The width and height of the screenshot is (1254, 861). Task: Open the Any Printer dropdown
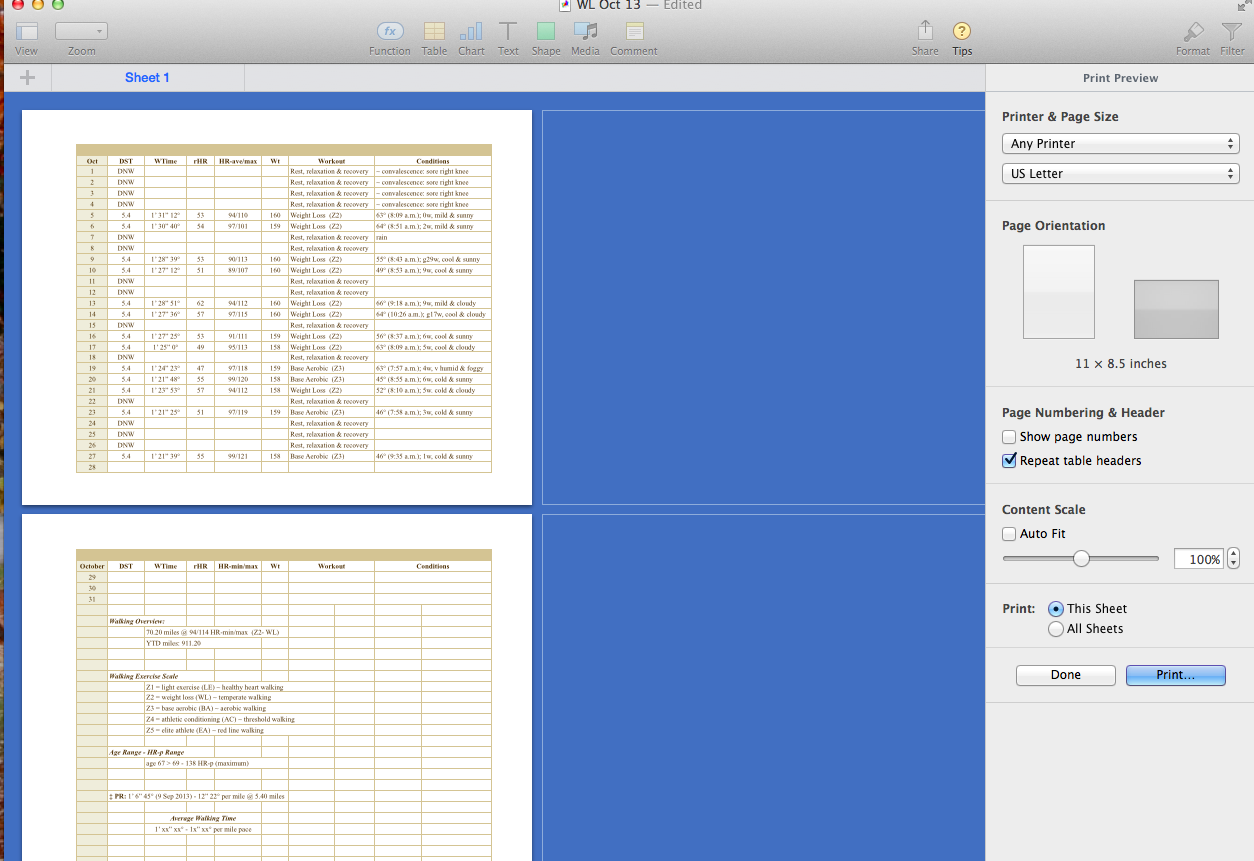1120,144
